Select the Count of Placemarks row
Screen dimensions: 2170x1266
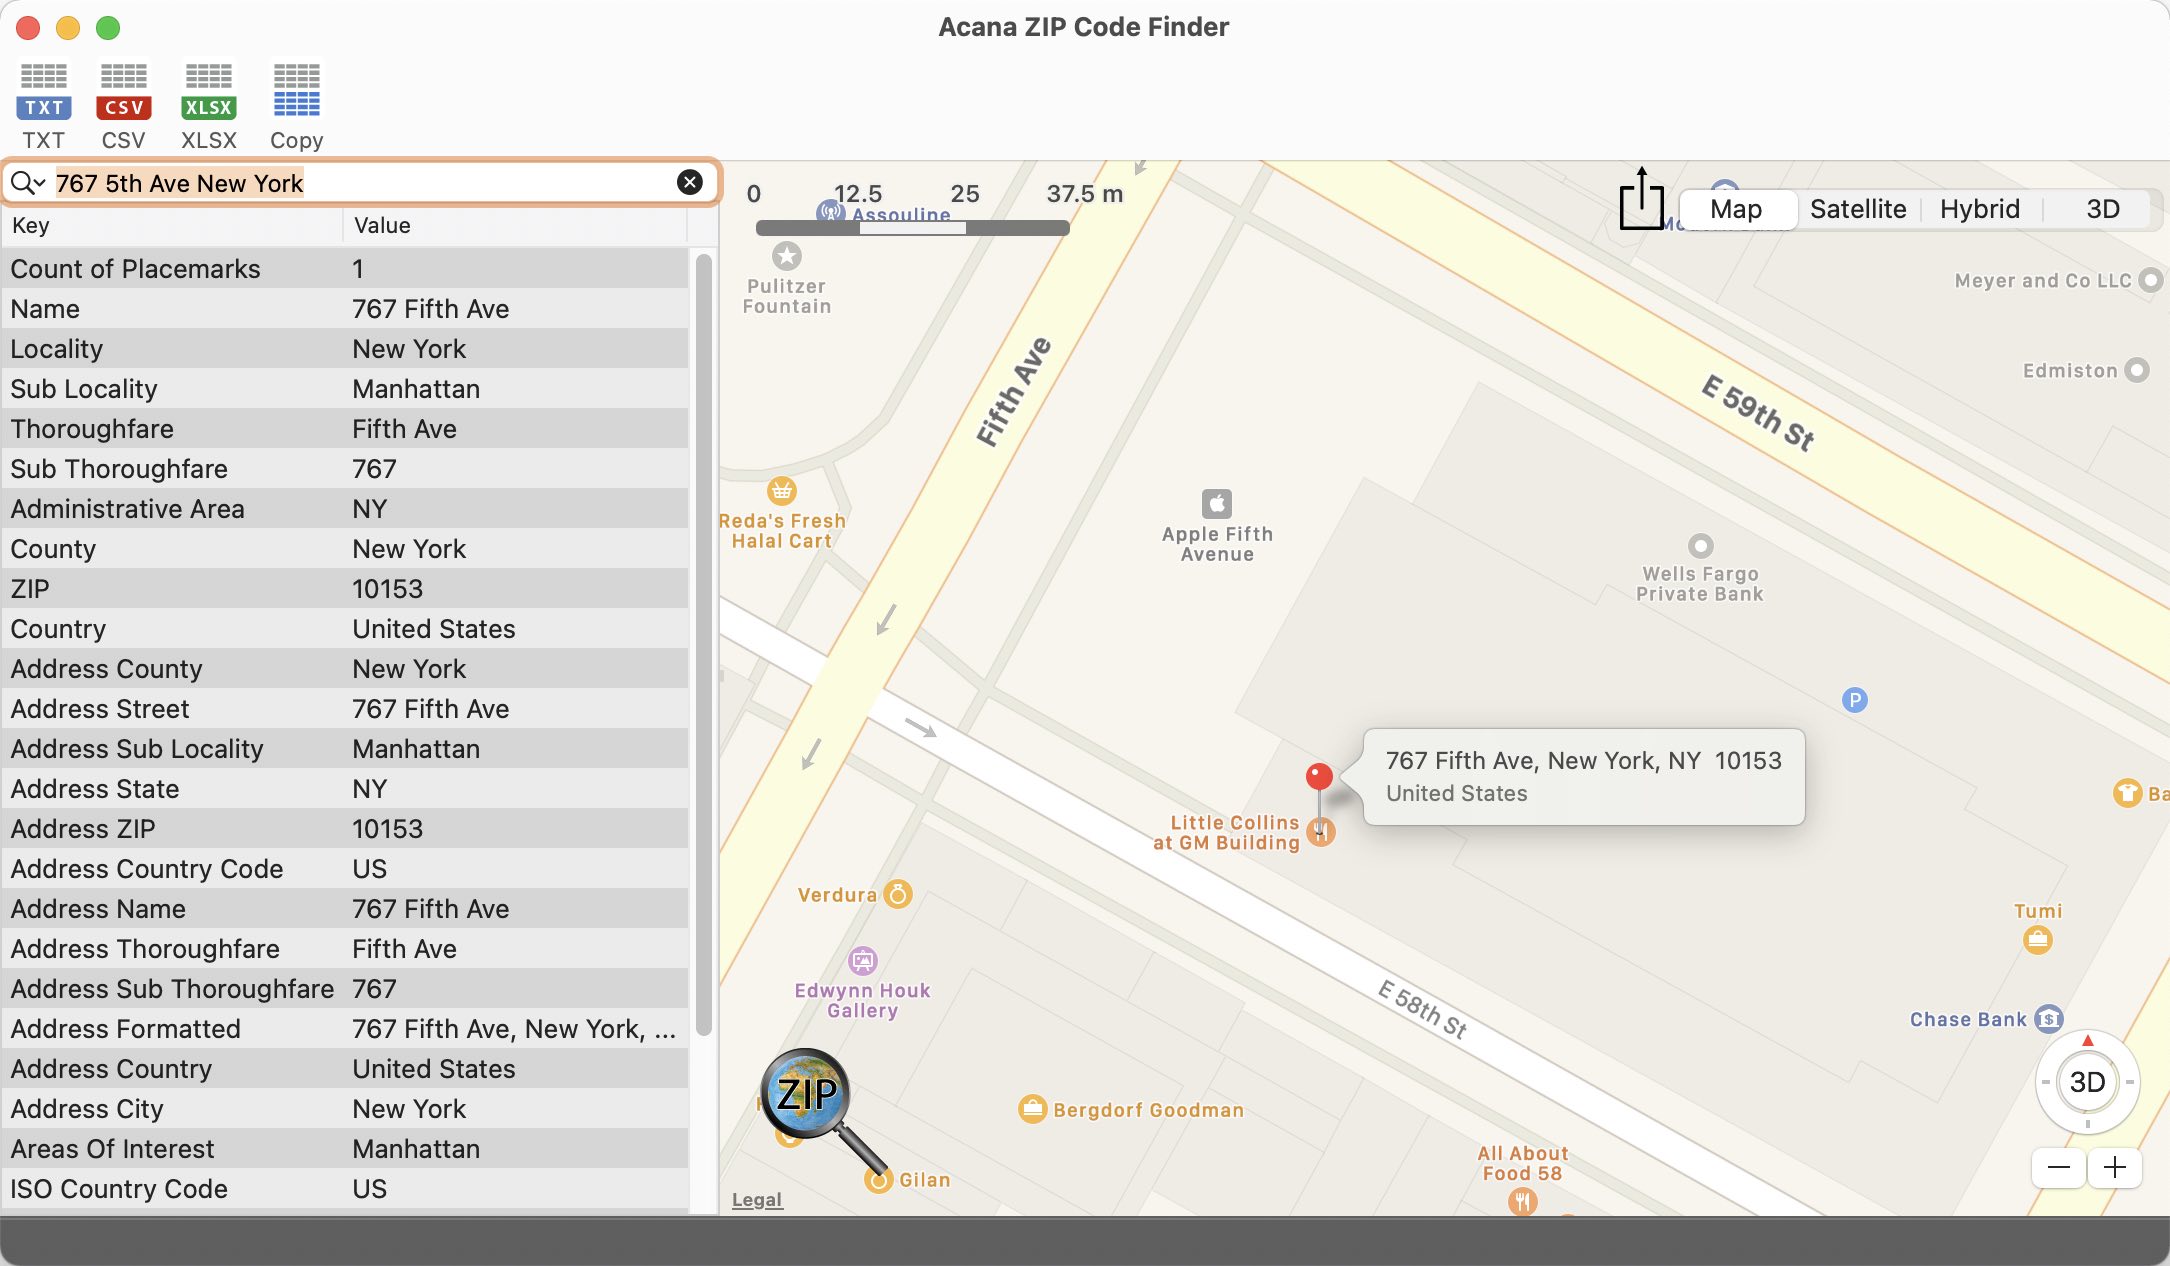tap(345, 269)
